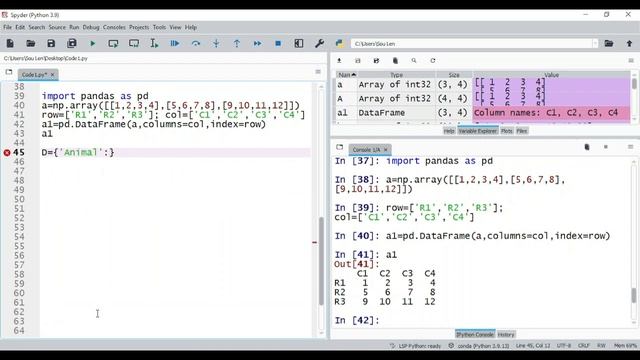Image resolution: width=640 pixels, height=360 pixels.
Task: Step out of function in debugger
Action: click(237, 43)
